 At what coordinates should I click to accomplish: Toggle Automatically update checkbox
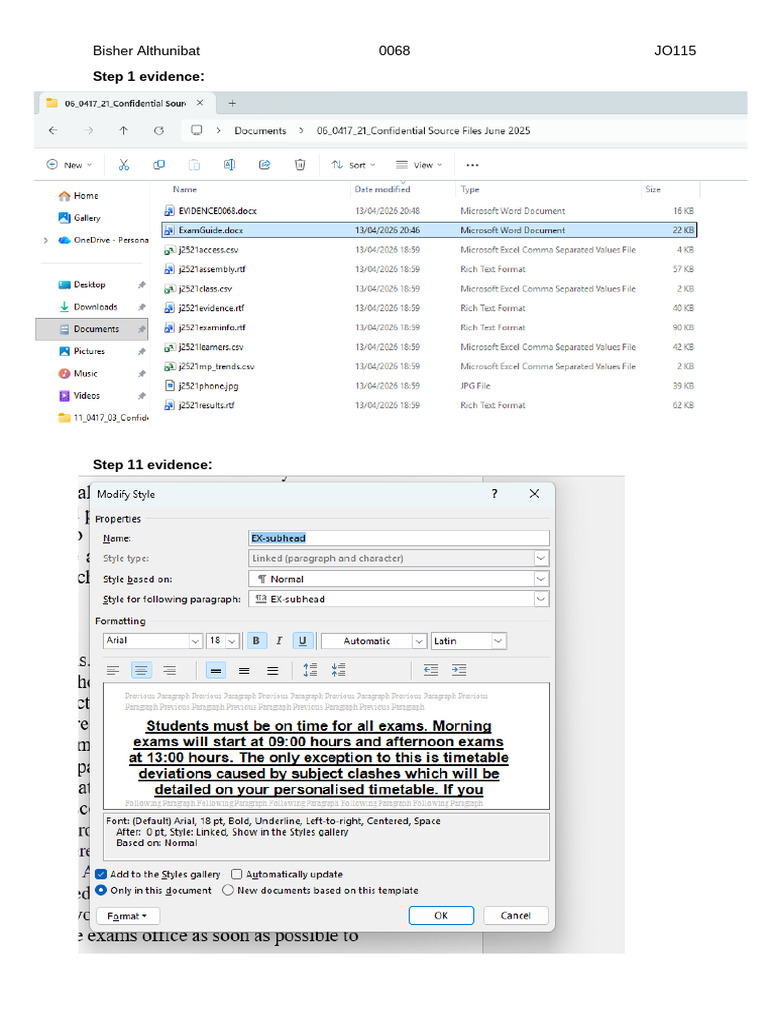pos(236,874)
